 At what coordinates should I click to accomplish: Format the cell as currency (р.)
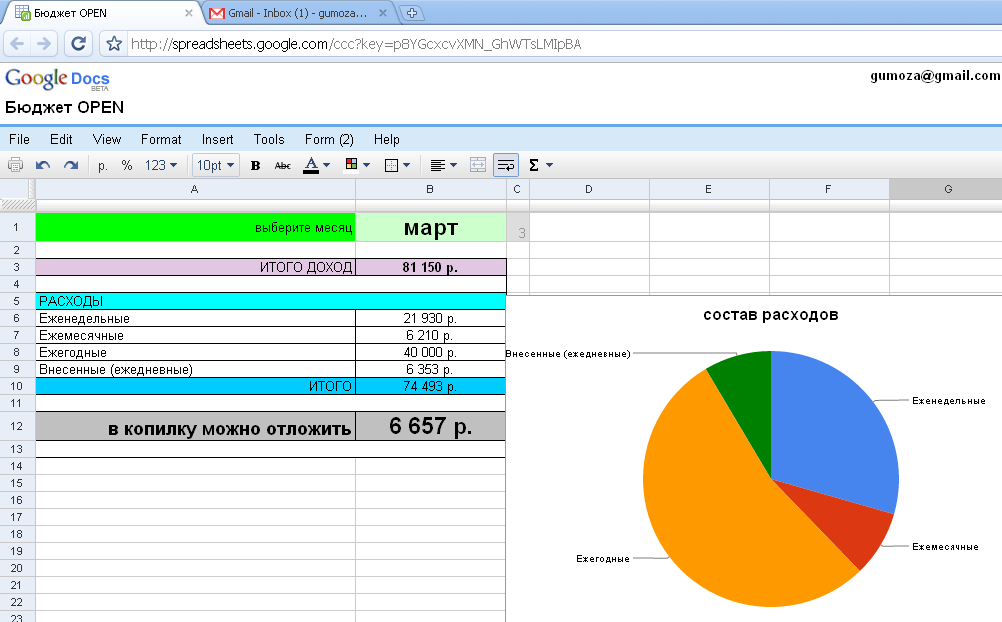(x=103, y=165)
